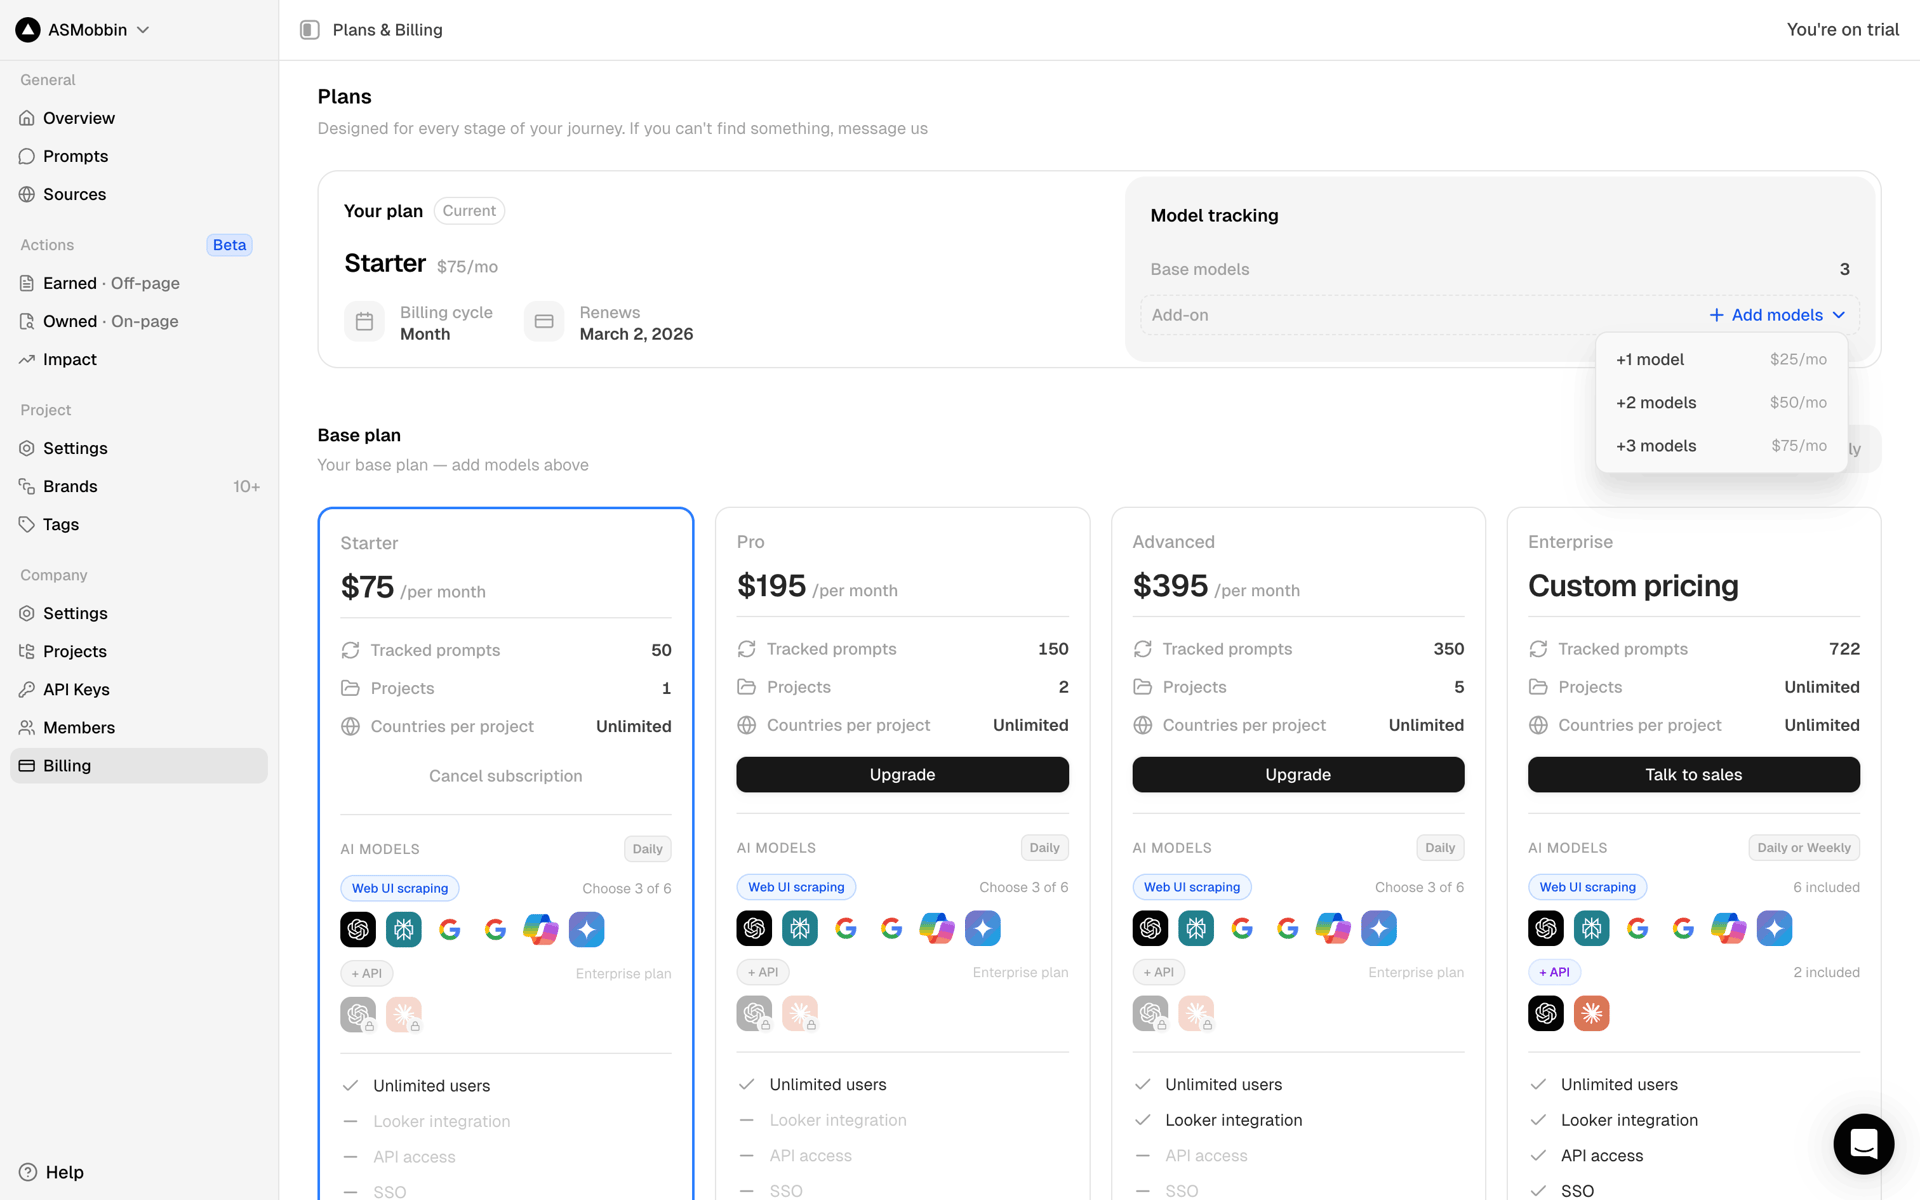Select the Gemini model icon in Pro plan
Screen dimensions: 1920x1200
[983, 929]
